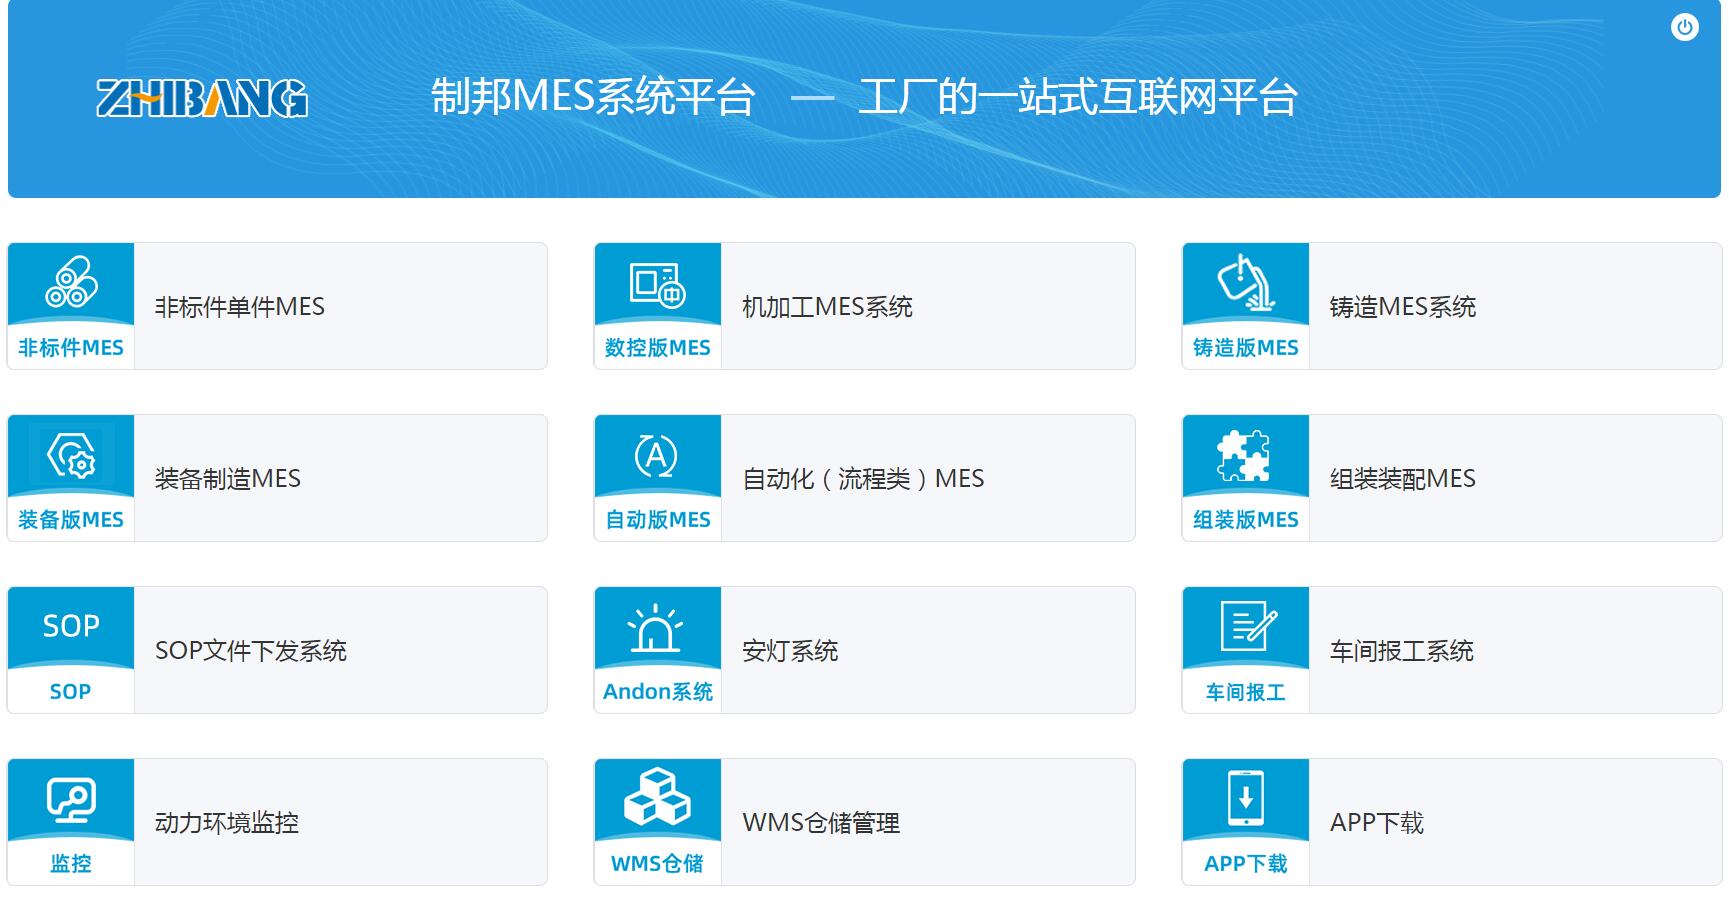Image resolution: width=1729 pixels, height=899 pixels.
Task: Select the WMS仓储 stacked boxes icon
Action: click(x=657, y=798)
